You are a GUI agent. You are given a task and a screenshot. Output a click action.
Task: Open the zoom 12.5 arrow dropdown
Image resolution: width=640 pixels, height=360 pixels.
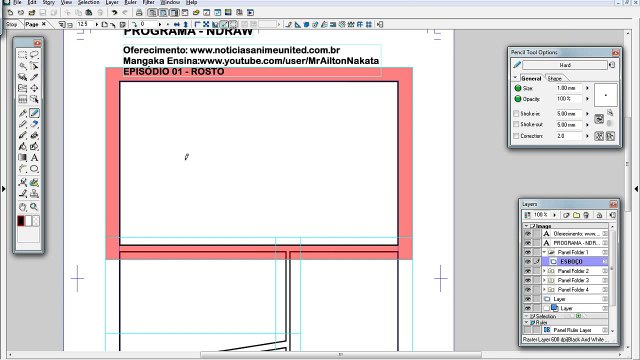coord(97,24)
